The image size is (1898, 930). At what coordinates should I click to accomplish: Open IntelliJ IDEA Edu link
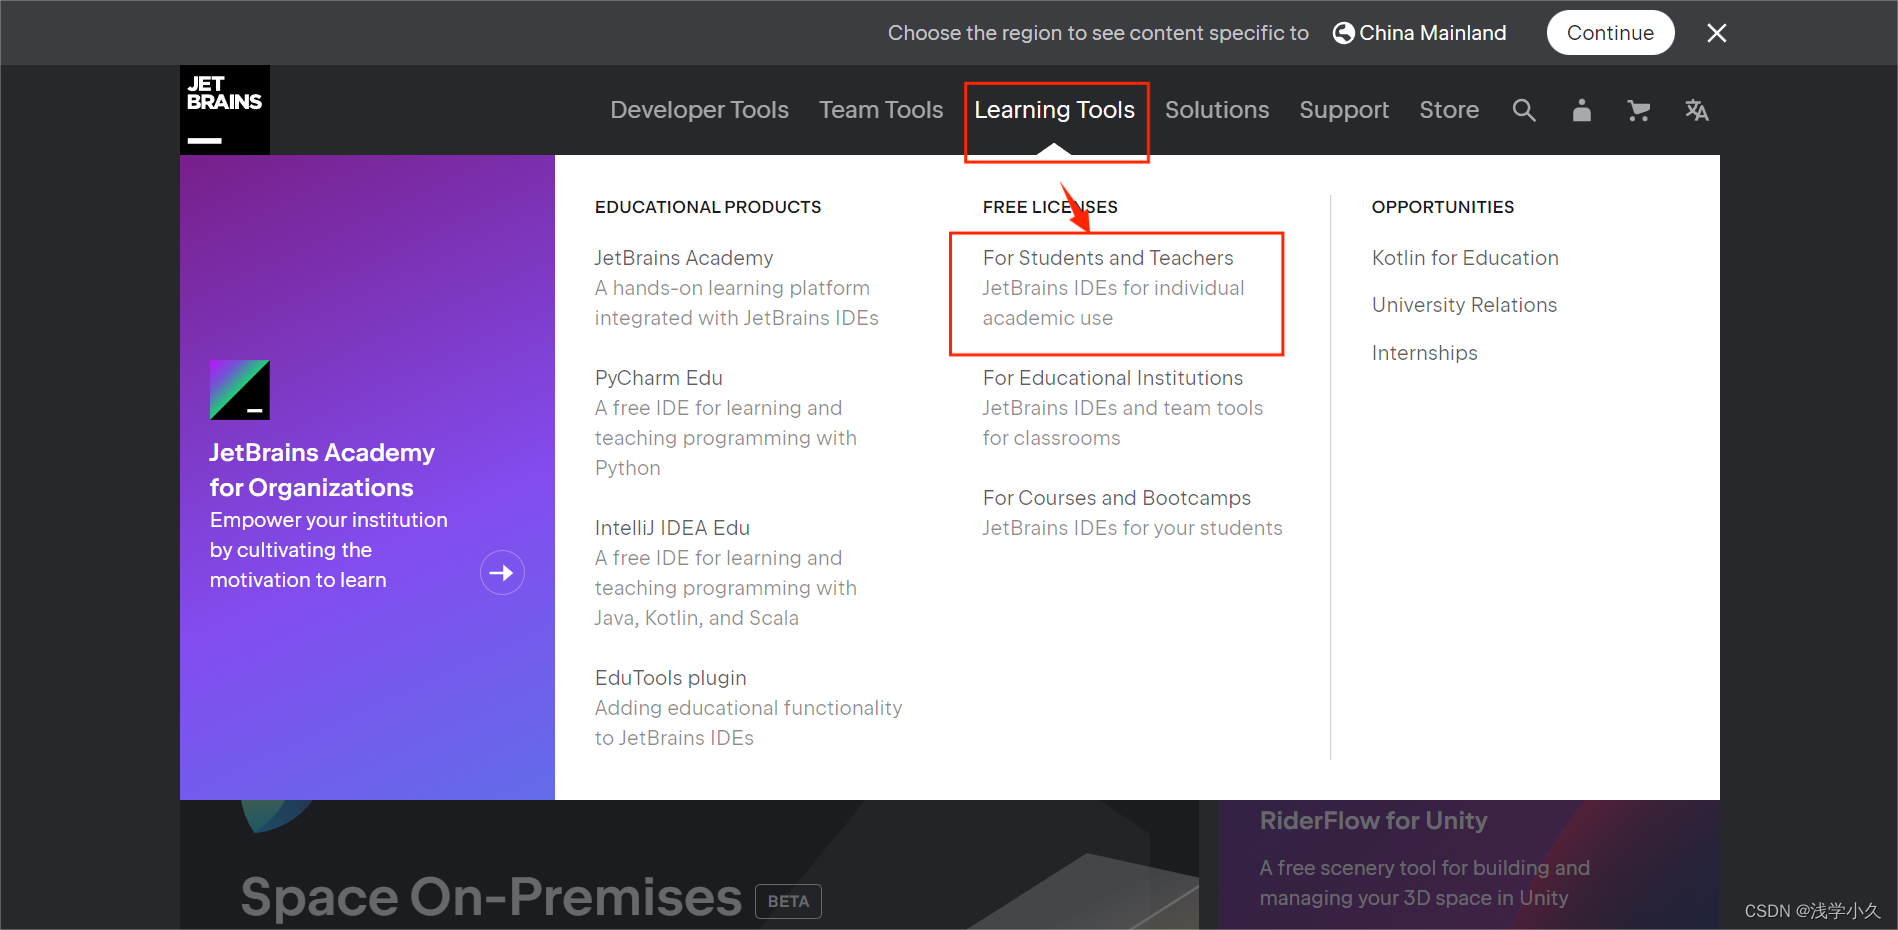pyautogui.click(x=672, y=528)
